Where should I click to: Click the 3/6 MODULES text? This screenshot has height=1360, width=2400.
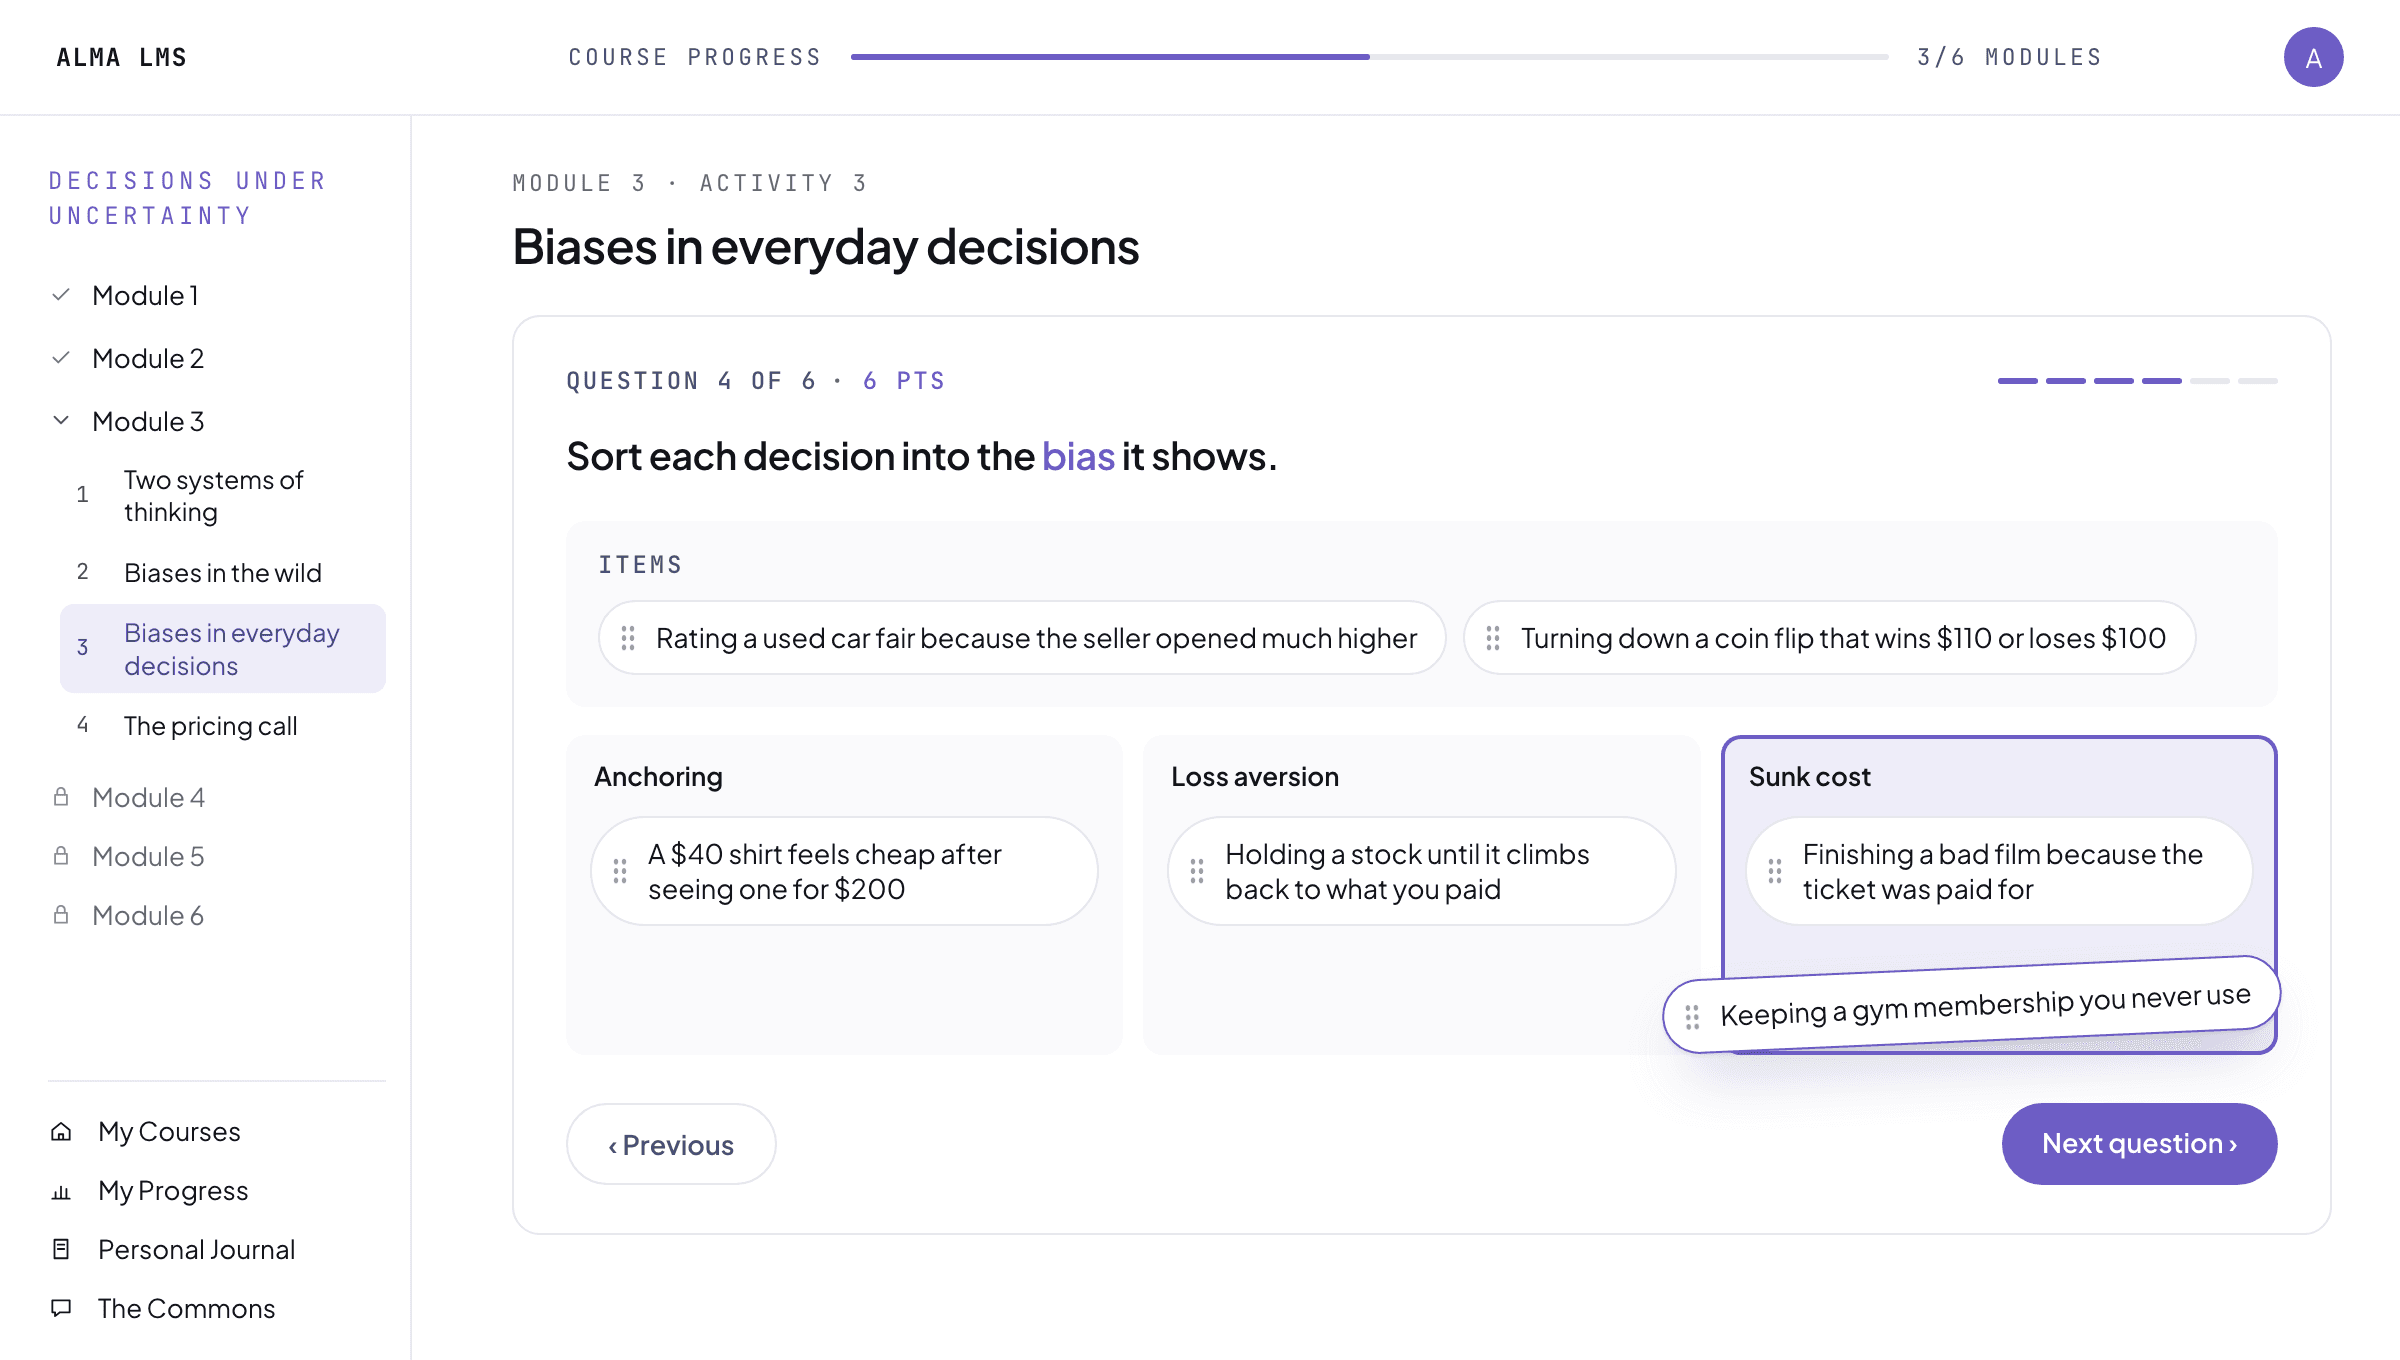coord(2009,57)
